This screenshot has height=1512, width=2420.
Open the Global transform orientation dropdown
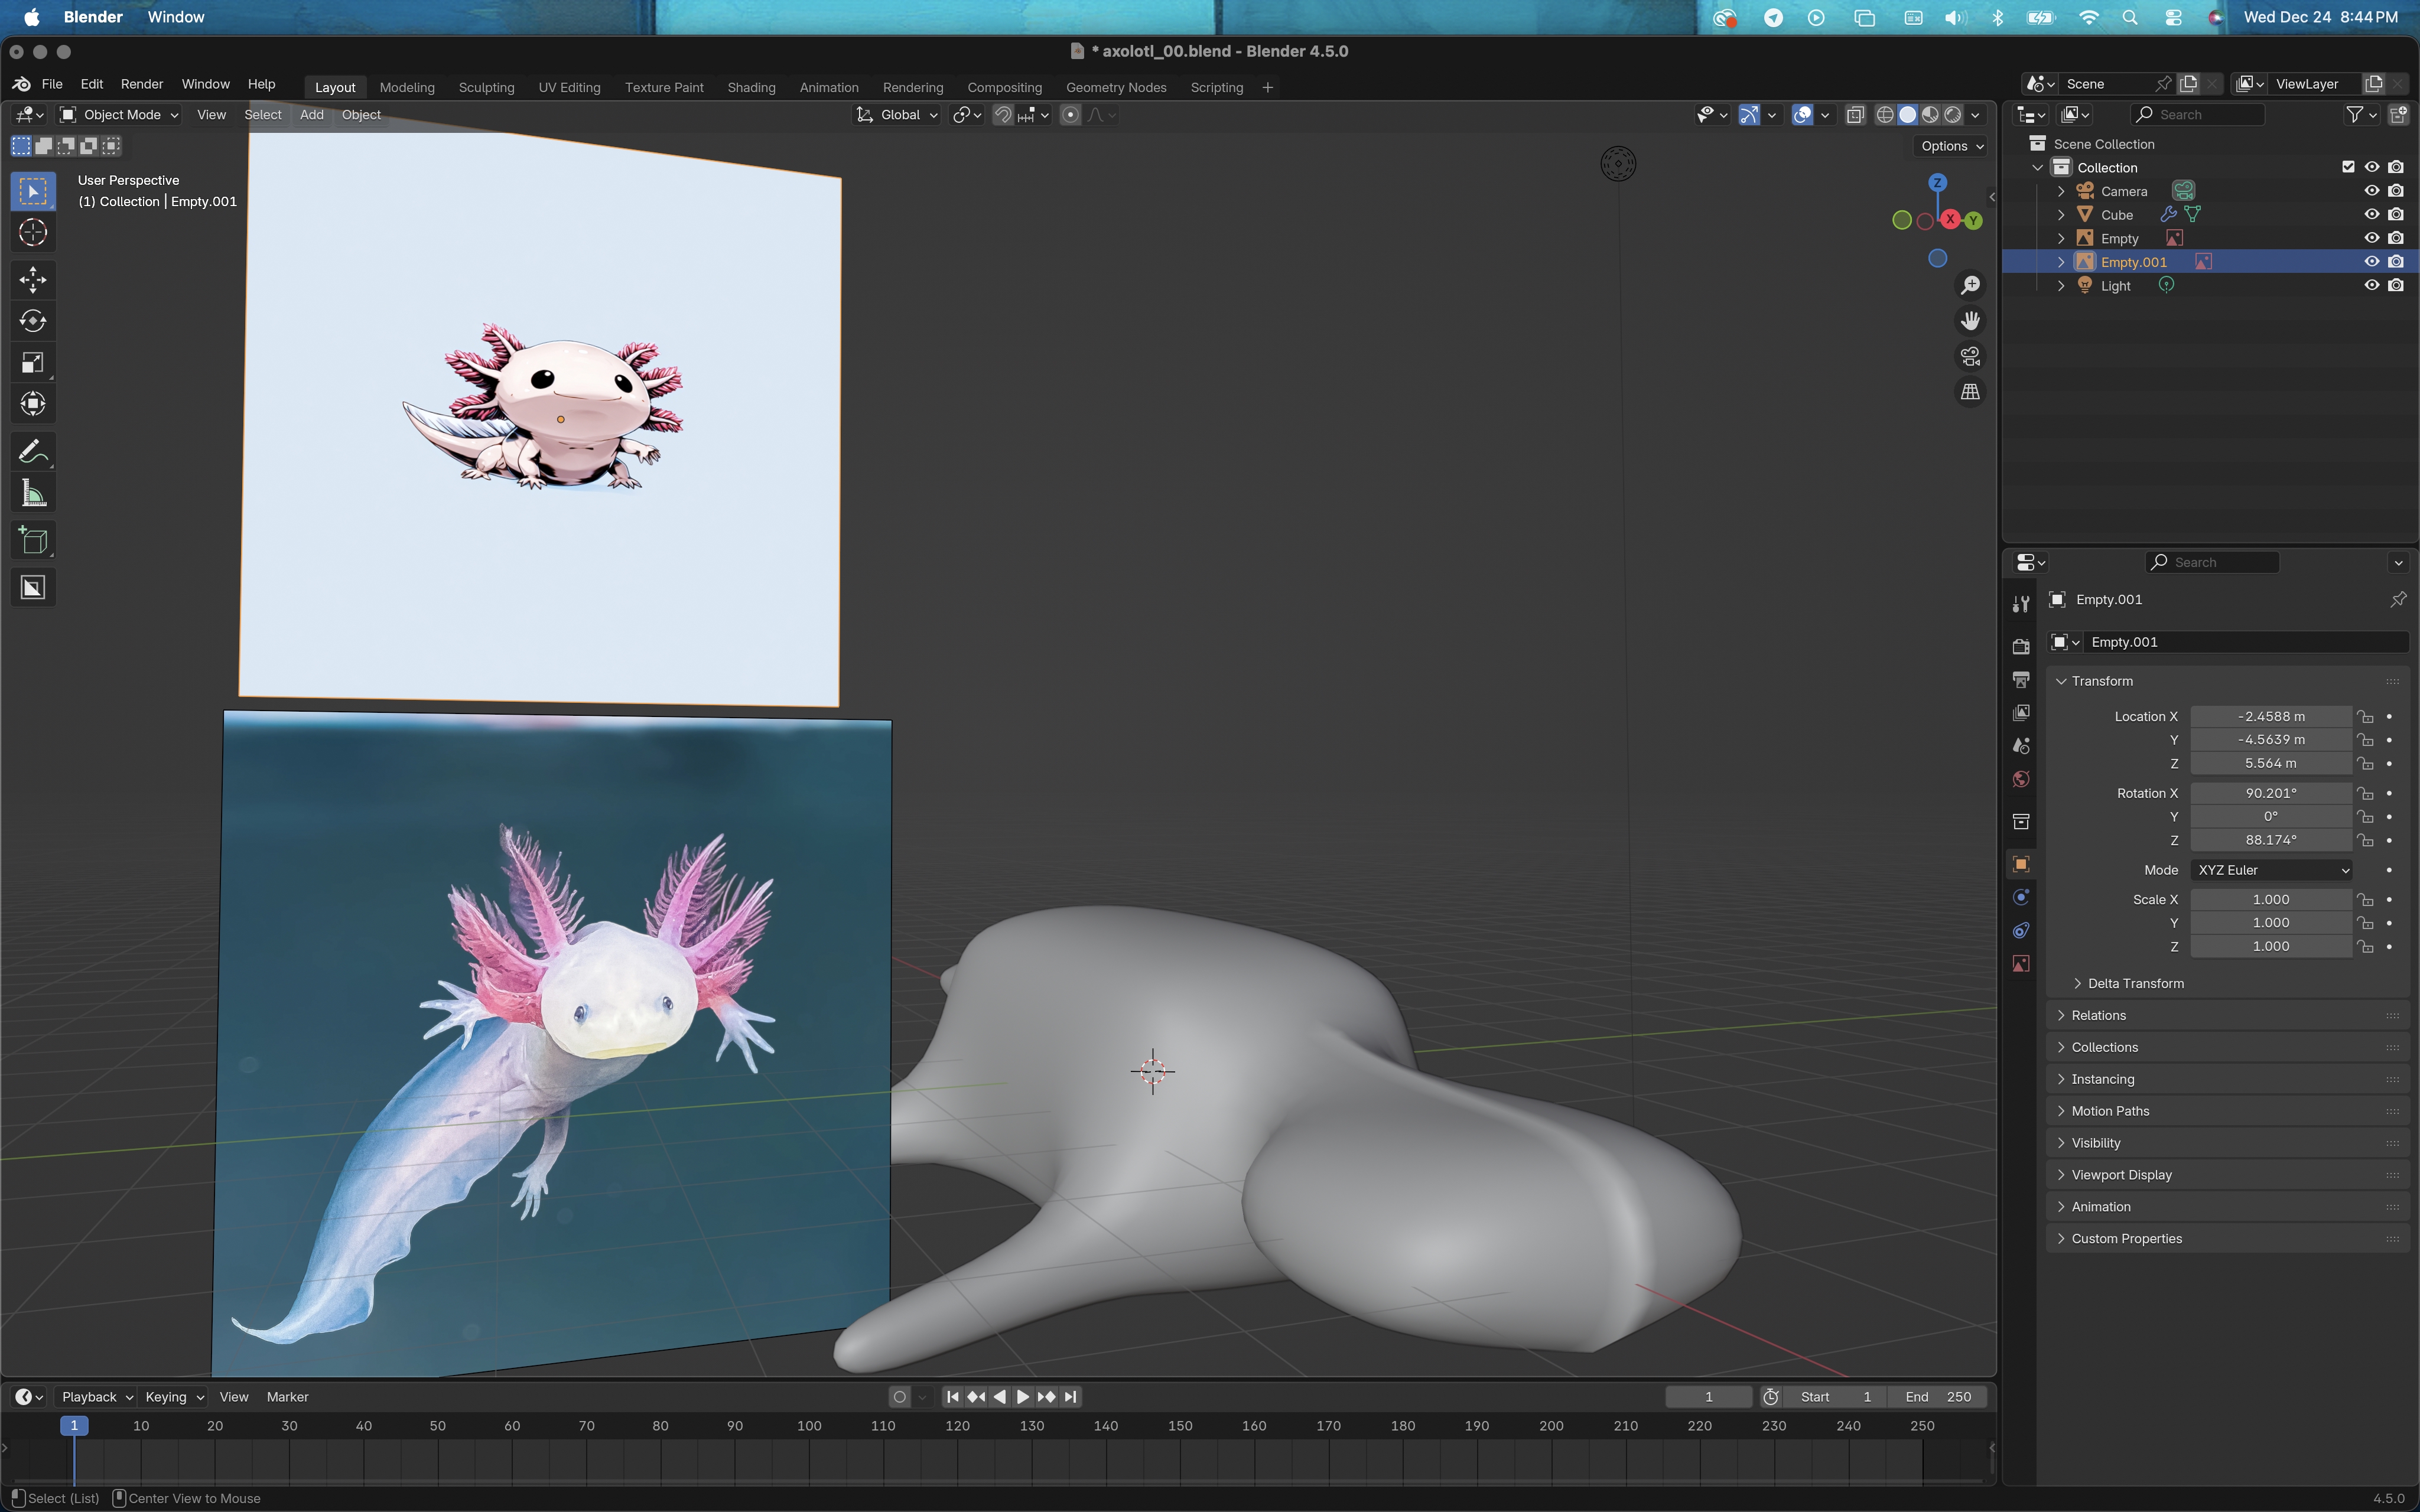click(897, 115)
